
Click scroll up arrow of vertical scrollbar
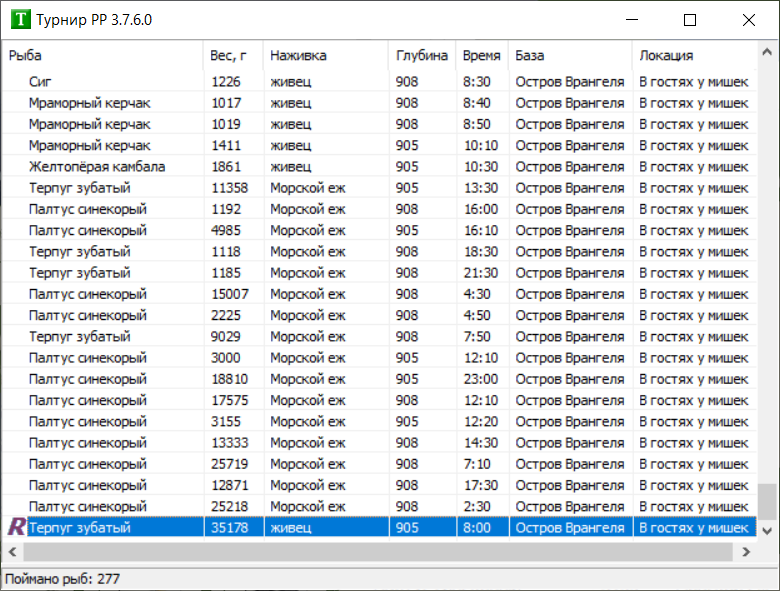coord(766,53)
